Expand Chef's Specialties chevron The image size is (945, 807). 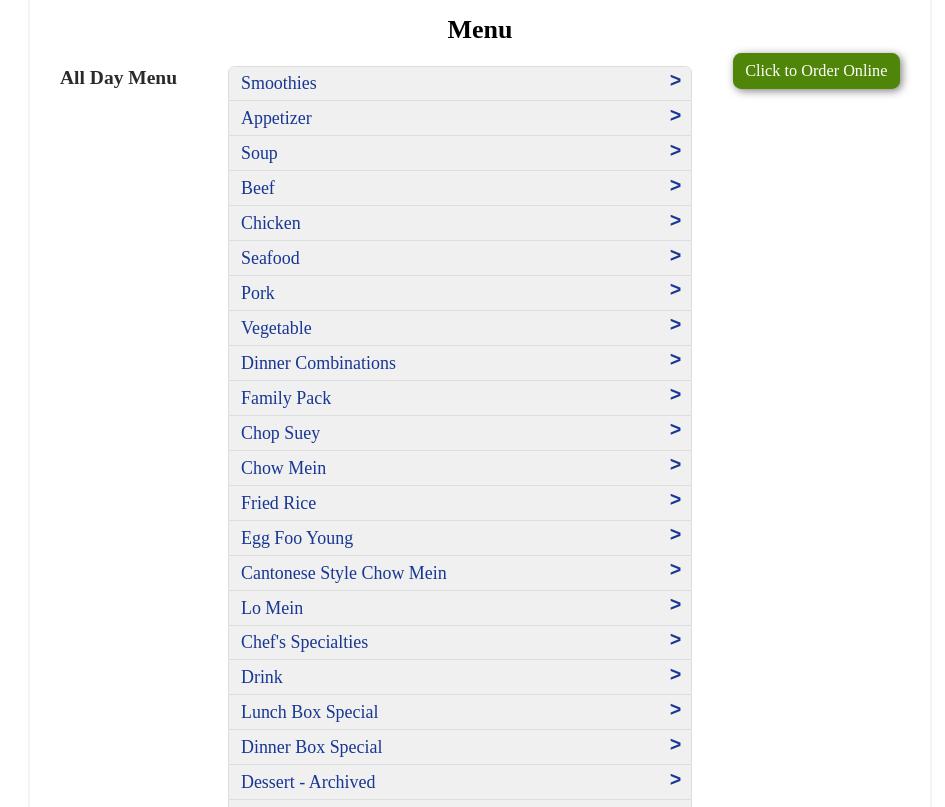click(675, 640)
